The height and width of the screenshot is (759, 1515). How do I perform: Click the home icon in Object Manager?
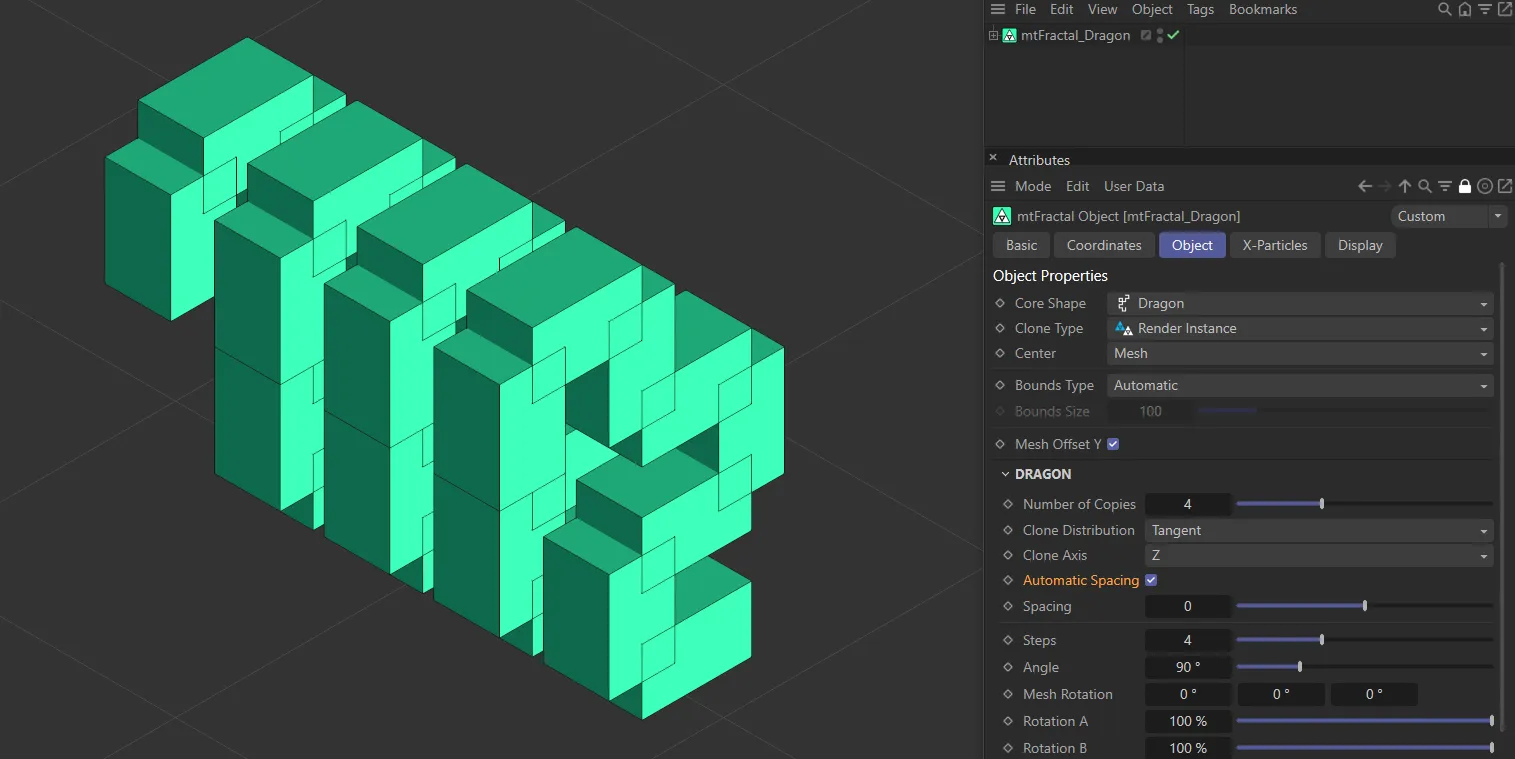[x=1464, y=9]
